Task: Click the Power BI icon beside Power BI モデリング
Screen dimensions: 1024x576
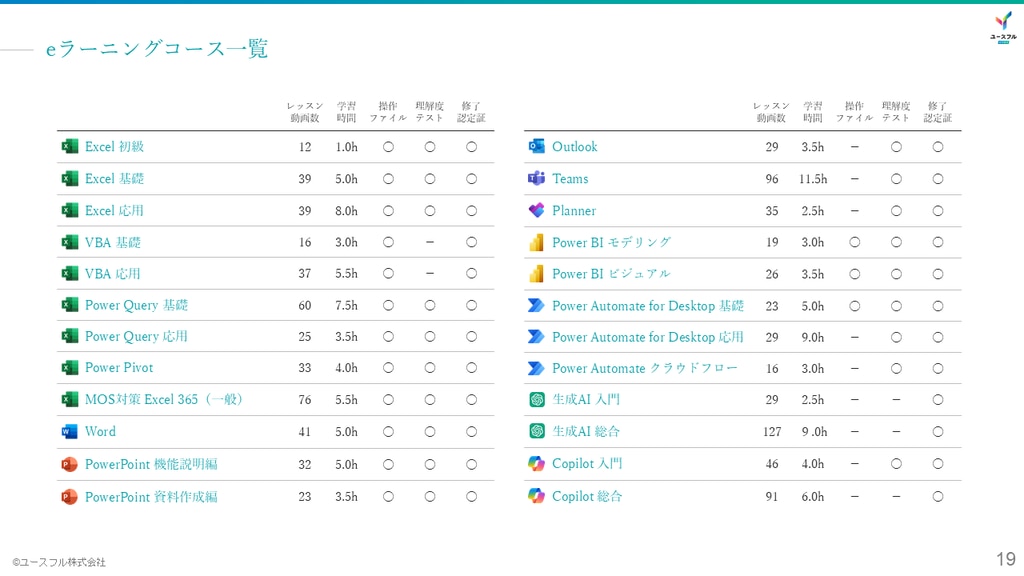Action: pos(536,243)
